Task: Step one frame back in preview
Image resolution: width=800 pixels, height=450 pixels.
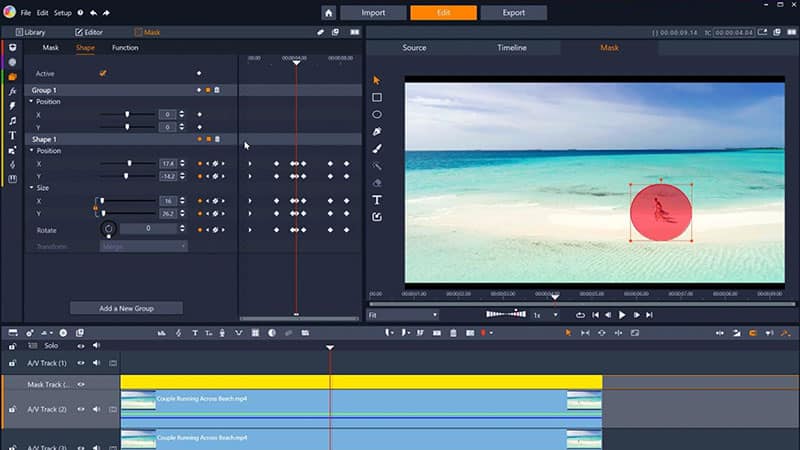Action: (x=608, y=315)
